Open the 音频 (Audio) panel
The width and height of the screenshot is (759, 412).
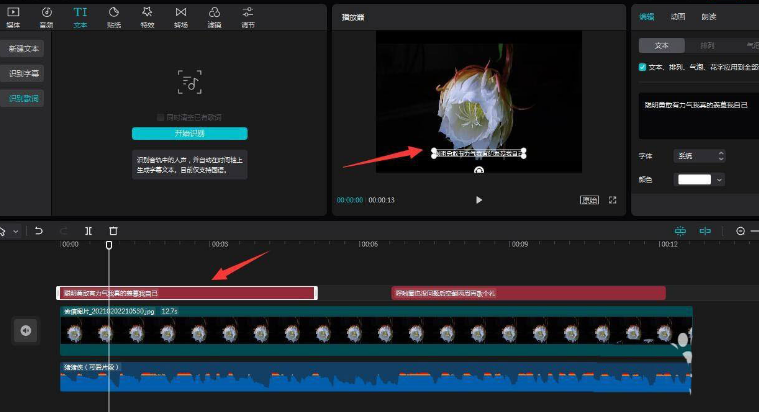tap(46, 17)
